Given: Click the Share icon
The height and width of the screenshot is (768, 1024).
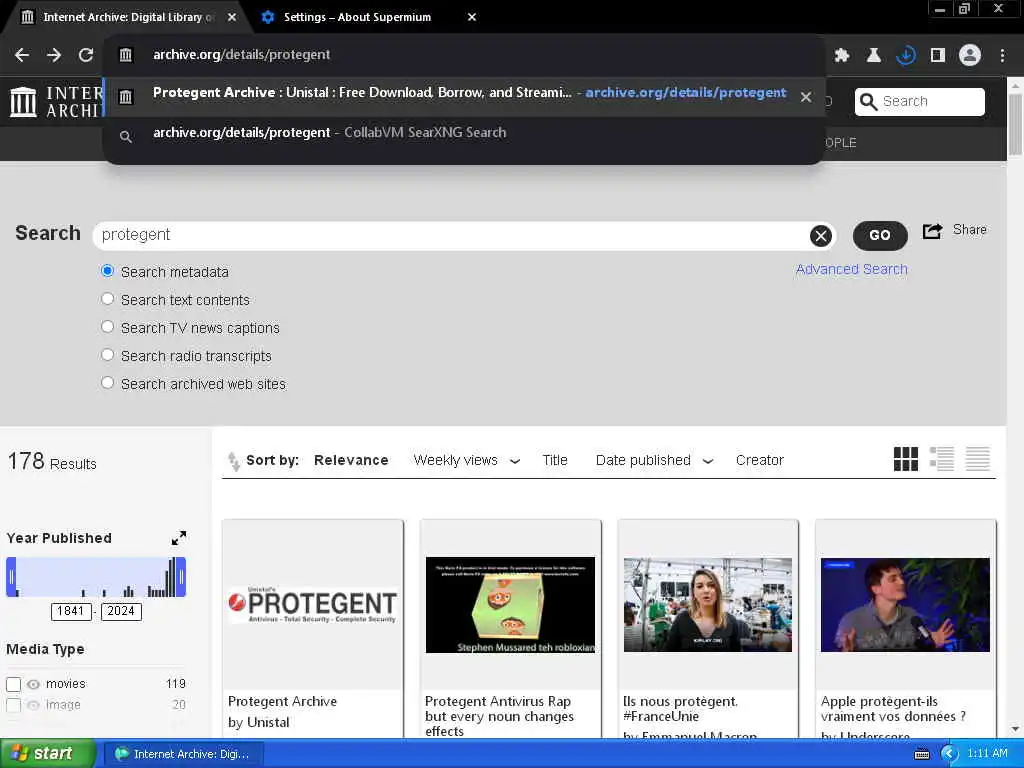Looking at the screenshot, I should (933, 231).
